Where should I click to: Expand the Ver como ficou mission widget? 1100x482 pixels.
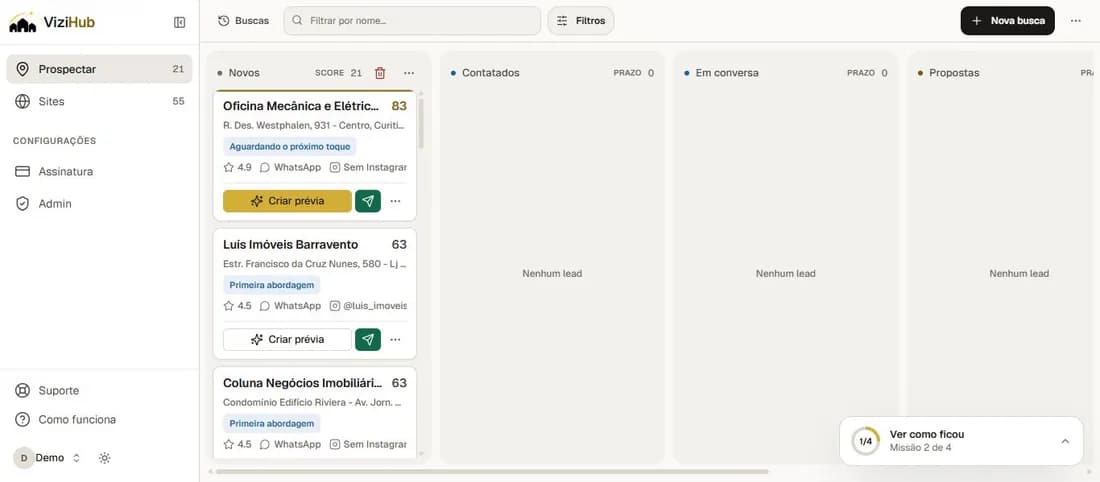1065,441
